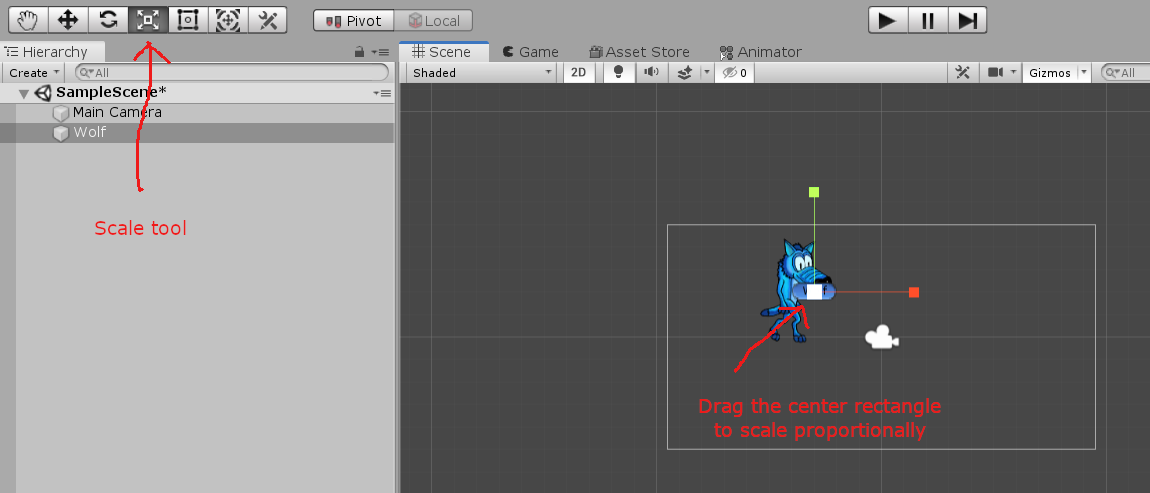Open the Shaded draw mode dropdown

[481, 73]
